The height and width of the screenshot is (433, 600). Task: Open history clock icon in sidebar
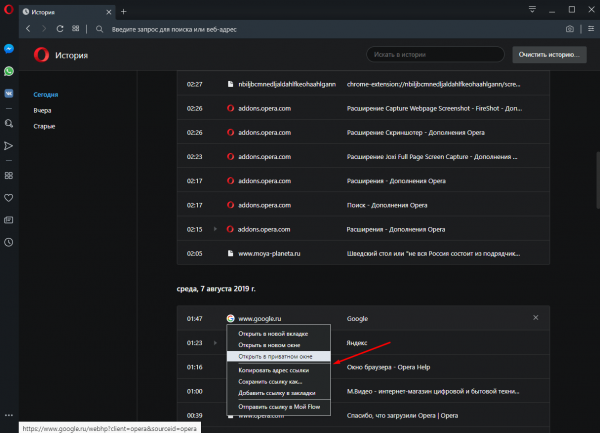(x=8, y=242)
